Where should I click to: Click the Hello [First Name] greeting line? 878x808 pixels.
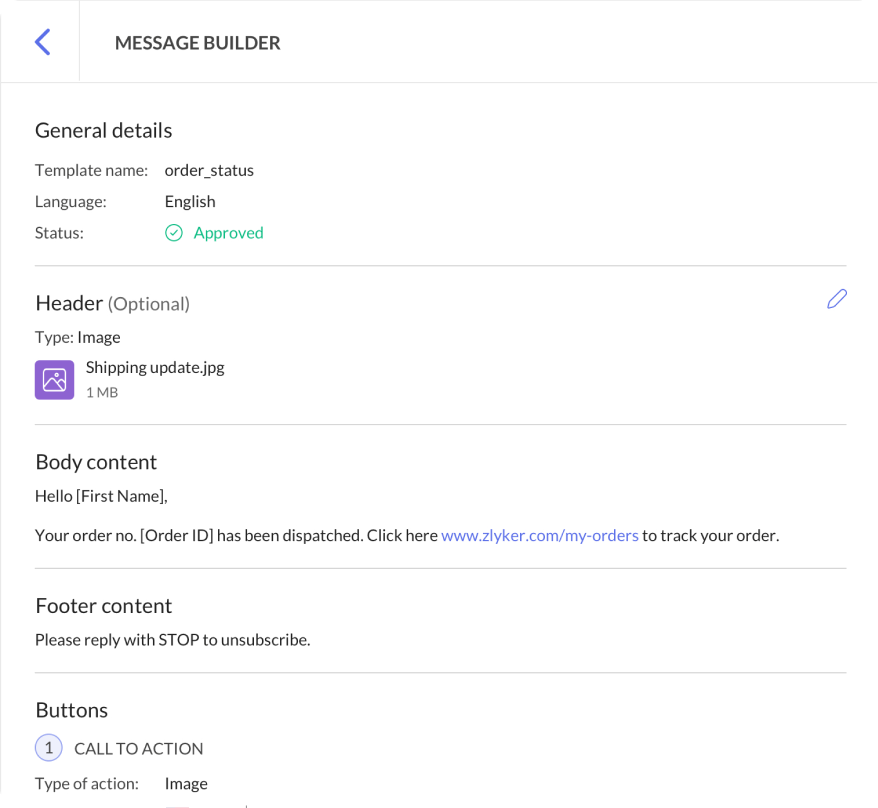point(101,495)
